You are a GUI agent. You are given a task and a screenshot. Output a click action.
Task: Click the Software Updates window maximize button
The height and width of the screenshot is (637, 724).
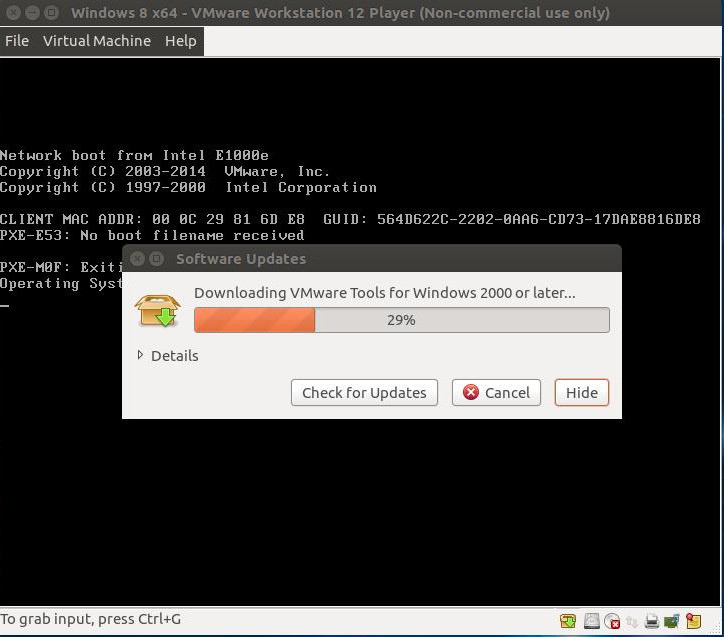click(157, 258)
